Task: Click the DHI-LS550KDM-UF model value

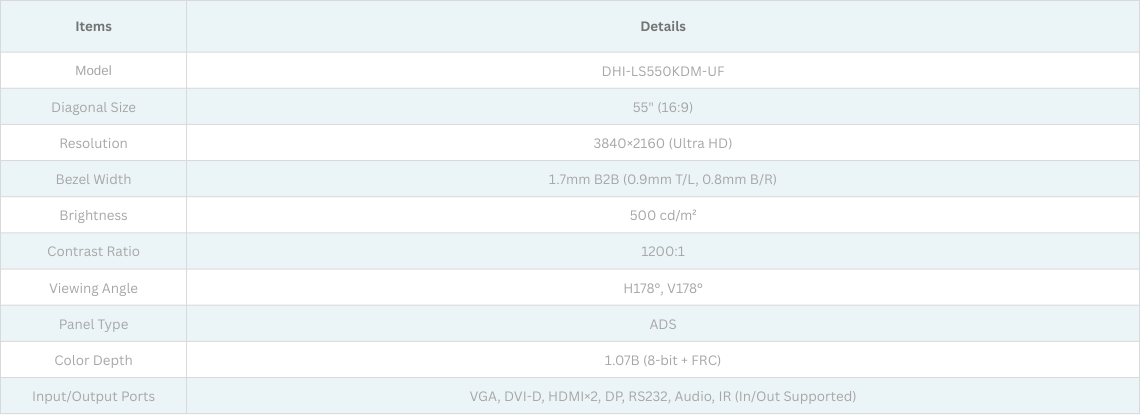Action: point(662,71)
